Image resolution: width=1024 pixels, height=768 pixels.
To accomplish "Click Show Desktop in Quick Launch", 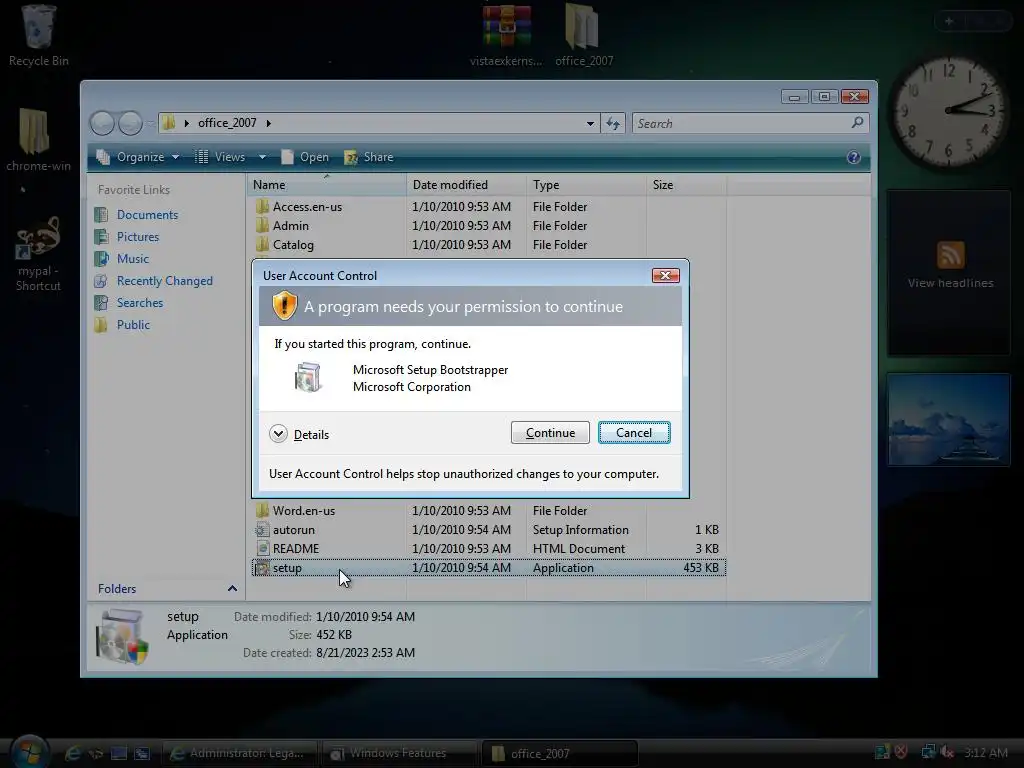I will point(118,753).
